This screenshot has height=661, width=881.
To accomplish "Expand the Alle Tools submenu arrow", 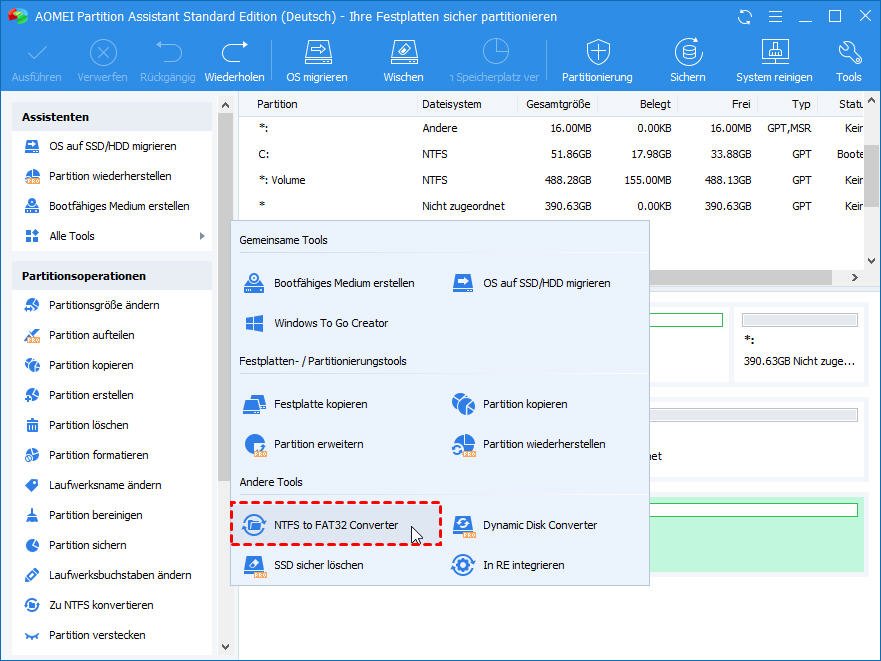I will click(x=202, y=236).
